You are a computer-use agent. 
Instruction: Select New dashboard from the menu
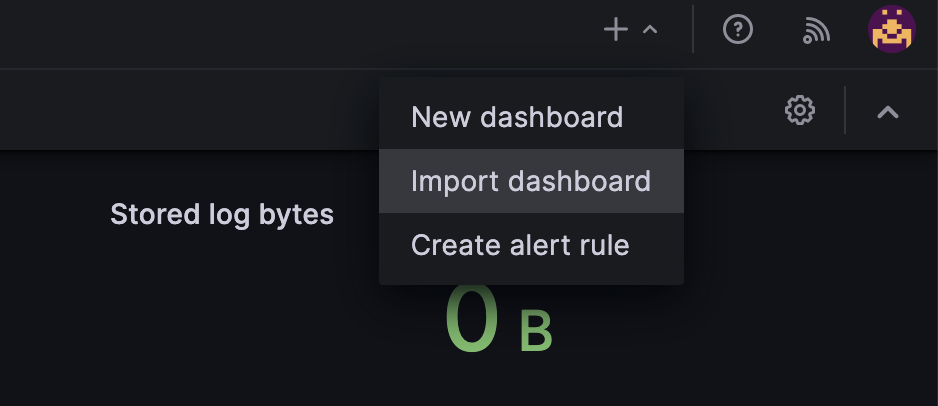point(517,117)
